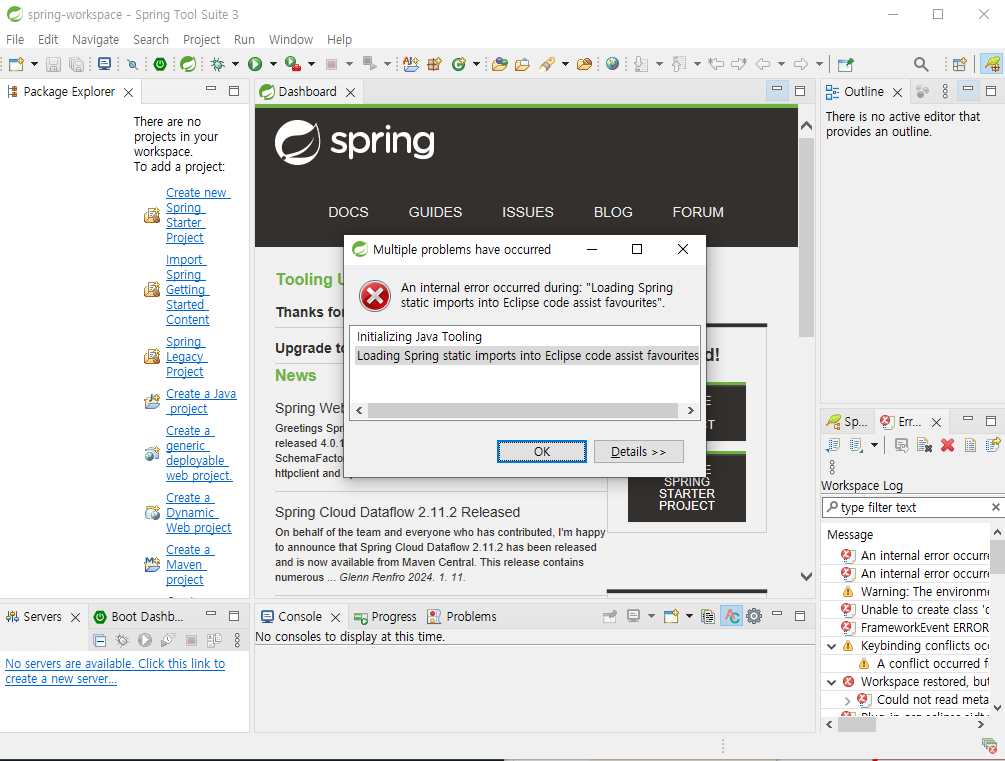
Task: Open External Tools dropdown arrow
Action: pos(311,64)
